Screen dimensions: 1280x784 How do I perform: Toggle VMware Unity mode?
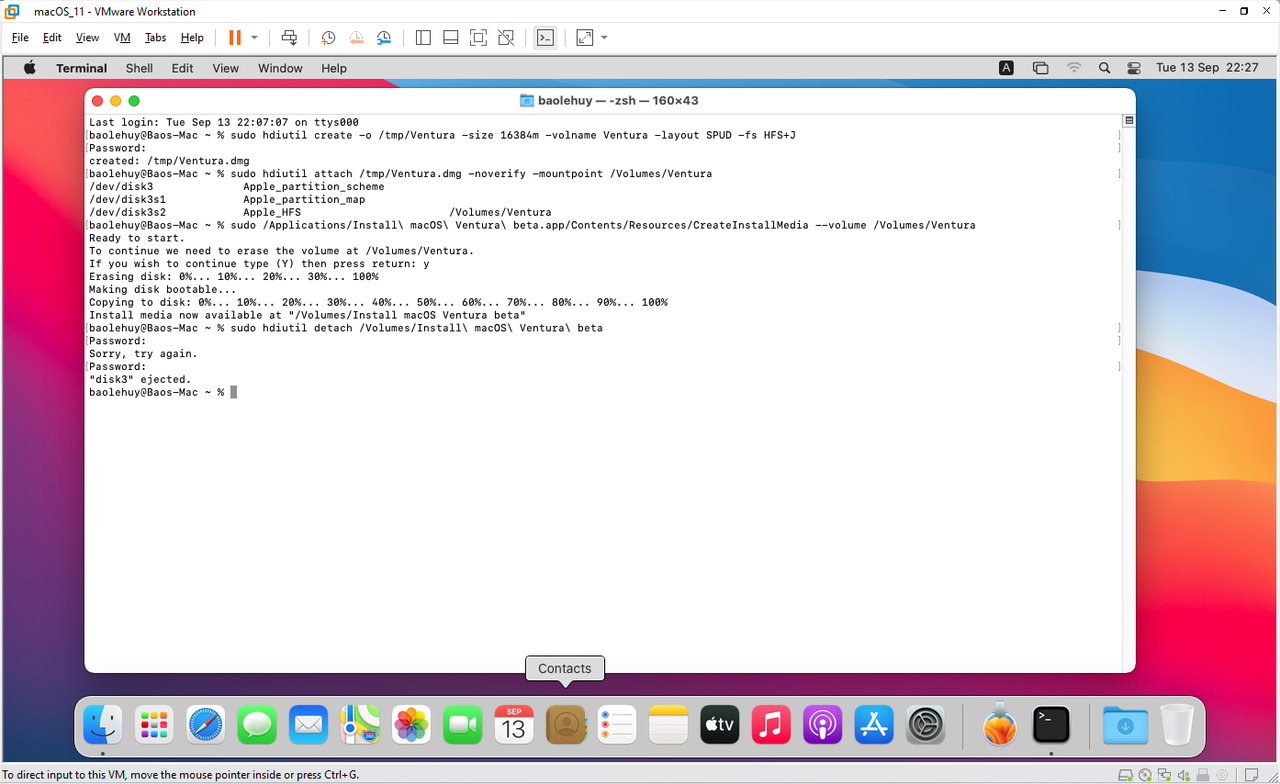[506, 38]
